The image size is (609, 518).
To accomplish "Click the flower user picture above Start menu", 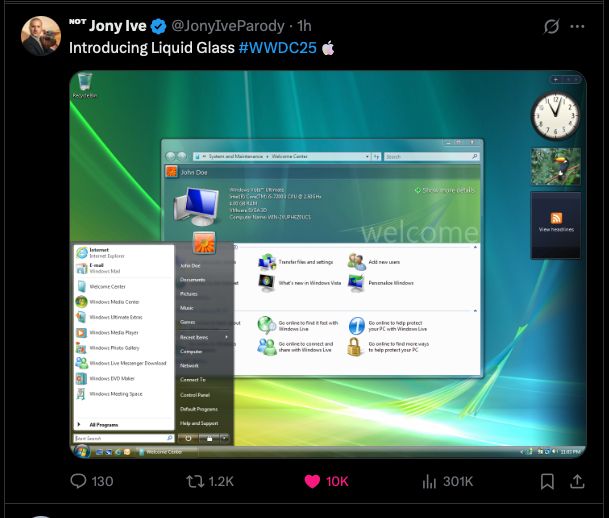I will click(x=204, y=243).
